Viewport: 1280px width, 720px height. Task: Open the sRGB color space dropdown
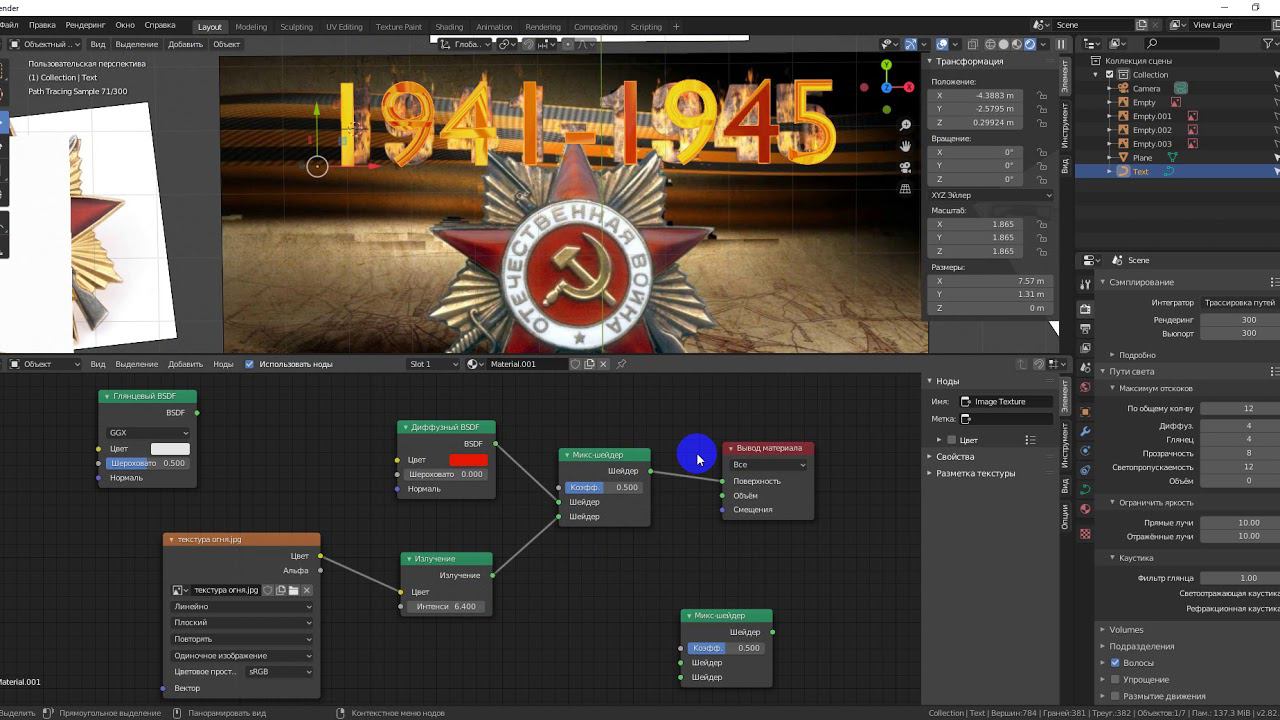coord(279,672)
